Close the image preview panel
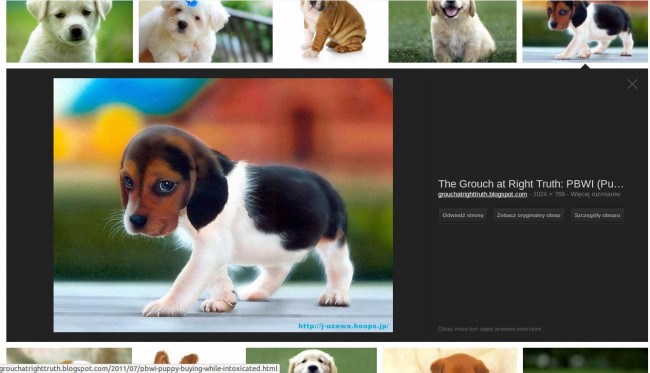The width and height of the screenshot is (650, 373). click(632, 84)
